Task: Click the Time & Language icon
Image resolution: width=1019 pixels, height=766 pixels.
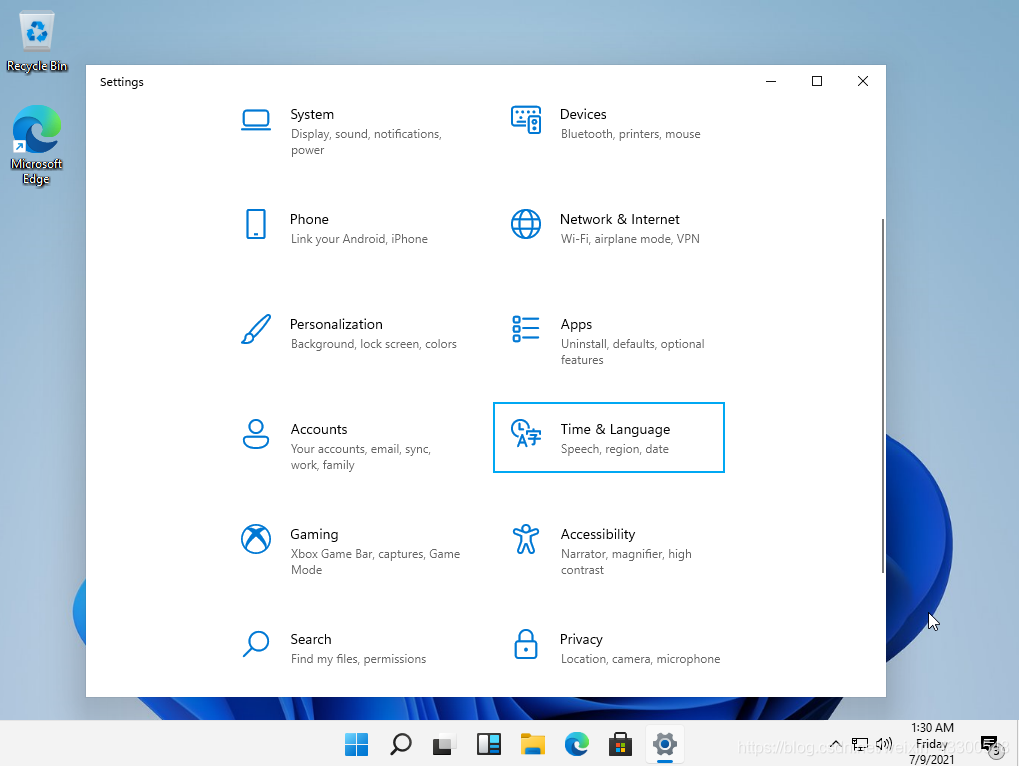Action: point(526,433)
